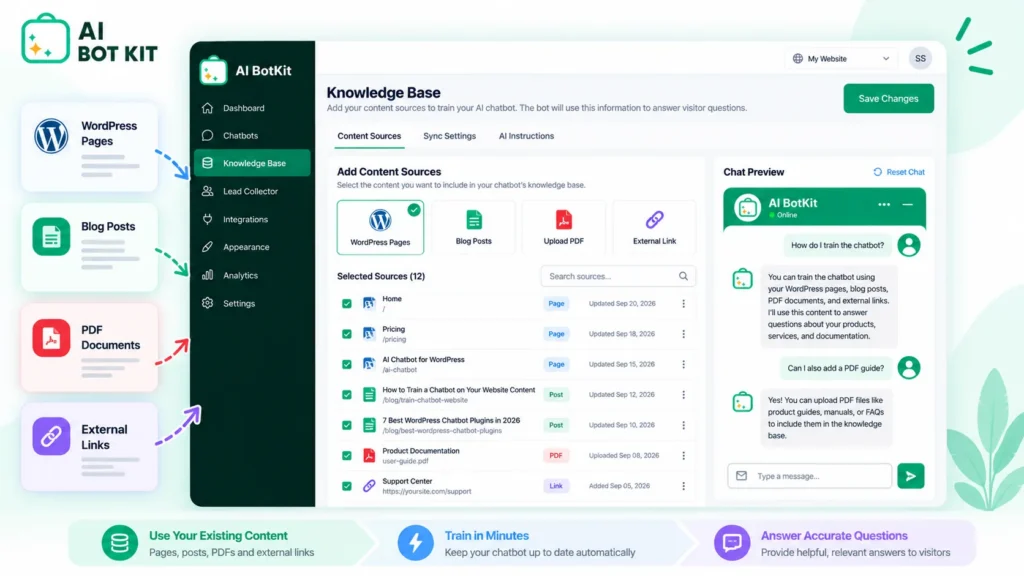
Task: Uncheck How to Train a Chatbot checkbox
Action: tap(347, 394)
